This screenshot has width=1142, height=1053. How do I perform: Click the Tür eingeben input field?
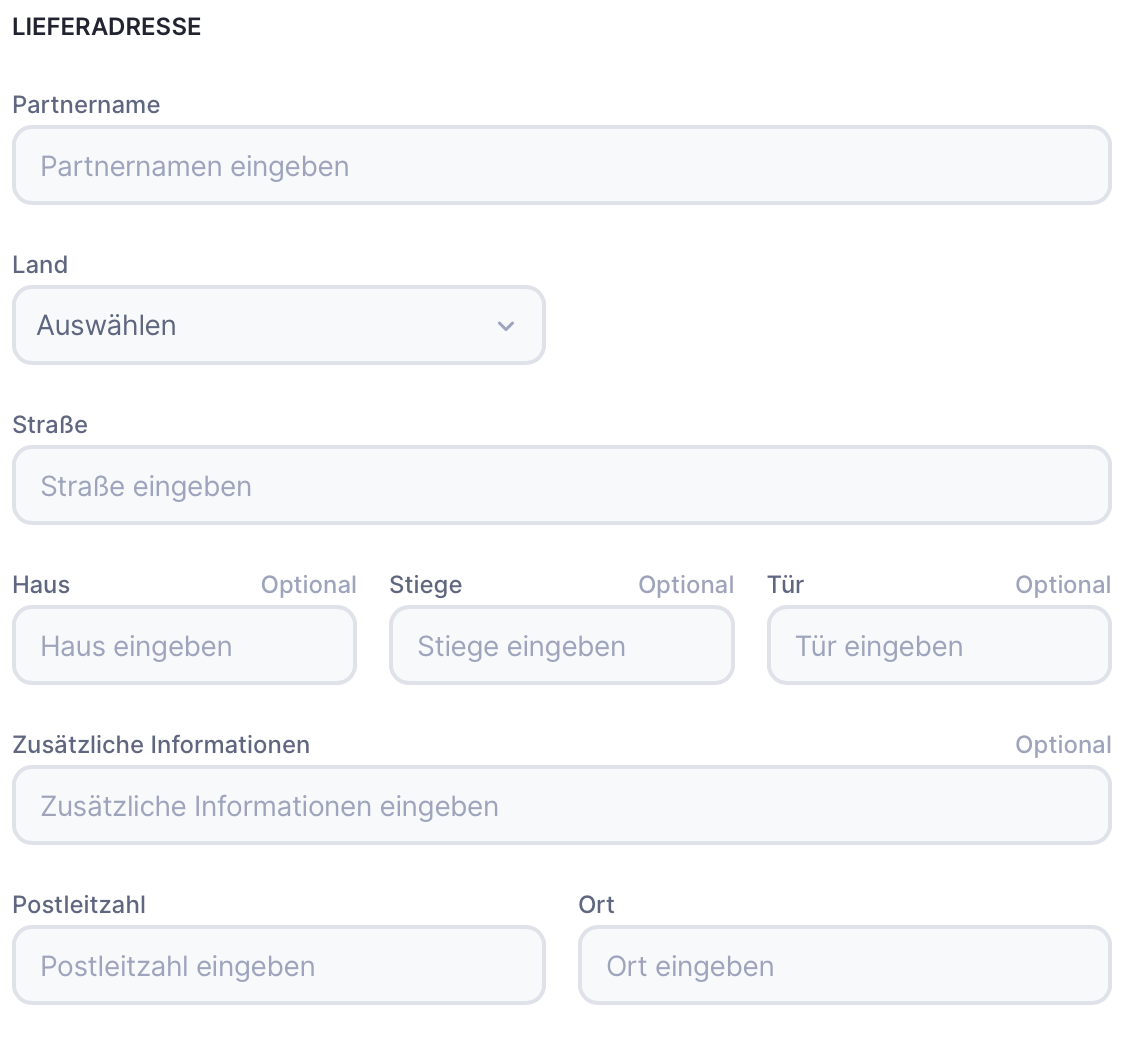[x=938, y=646]
